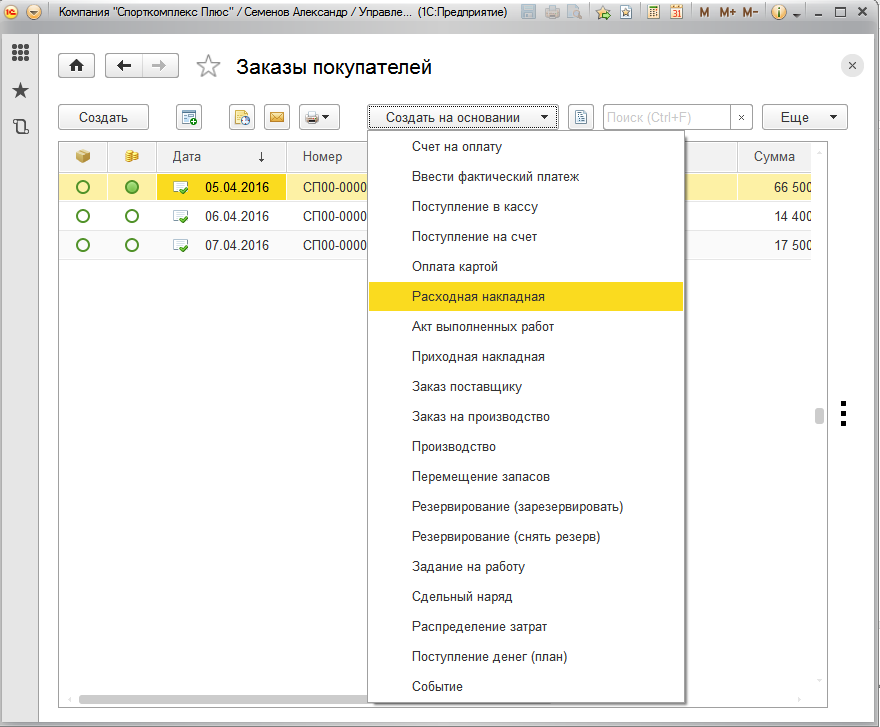The height and width of the screenshot is (727, 880).
Task: Click the Создать button
Action: 103,117
